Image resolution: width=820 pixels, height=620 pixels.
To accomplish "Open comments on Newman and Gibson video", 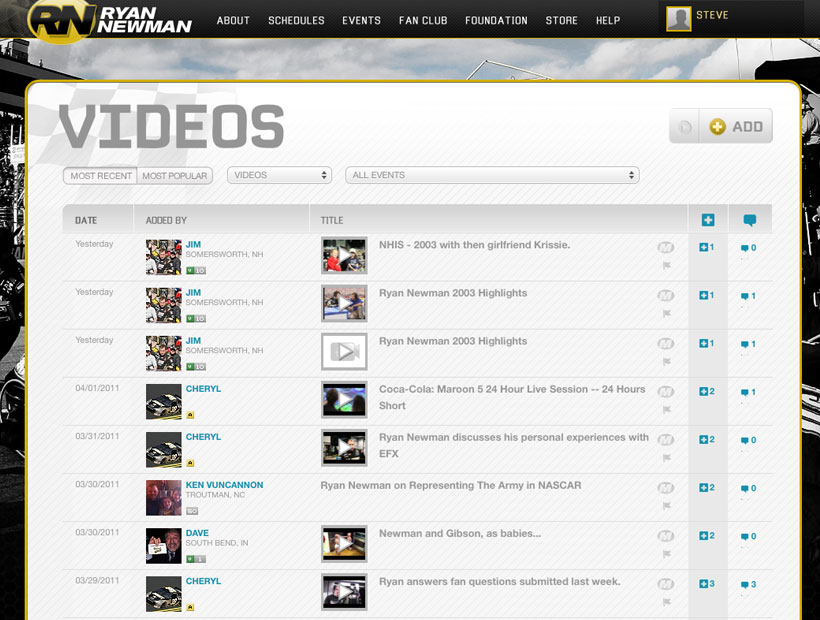I will pos(748,536).
